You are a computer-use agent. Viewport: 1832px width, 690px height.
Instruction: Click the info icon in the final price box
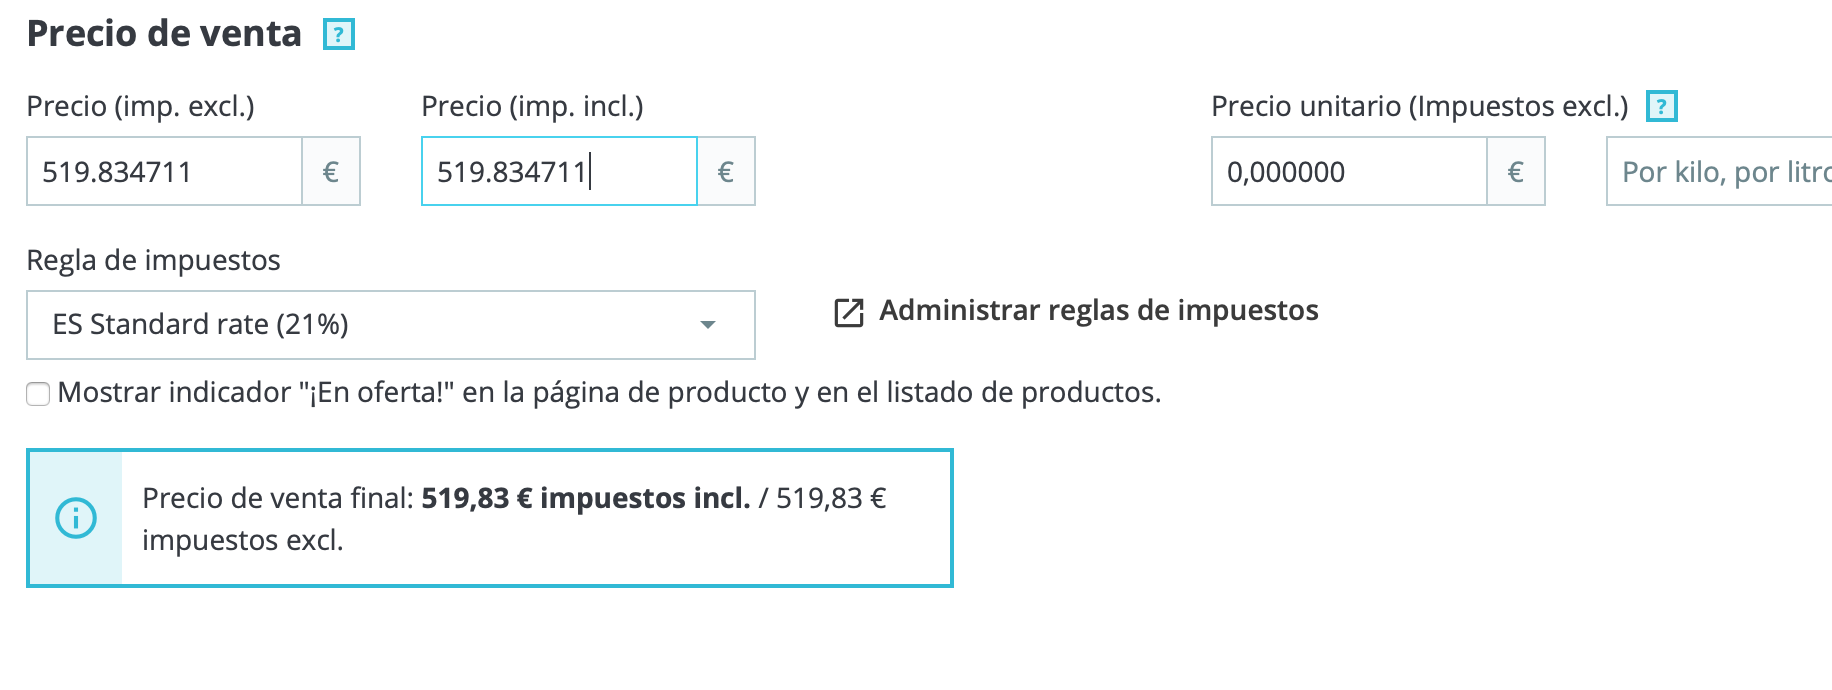76,518
